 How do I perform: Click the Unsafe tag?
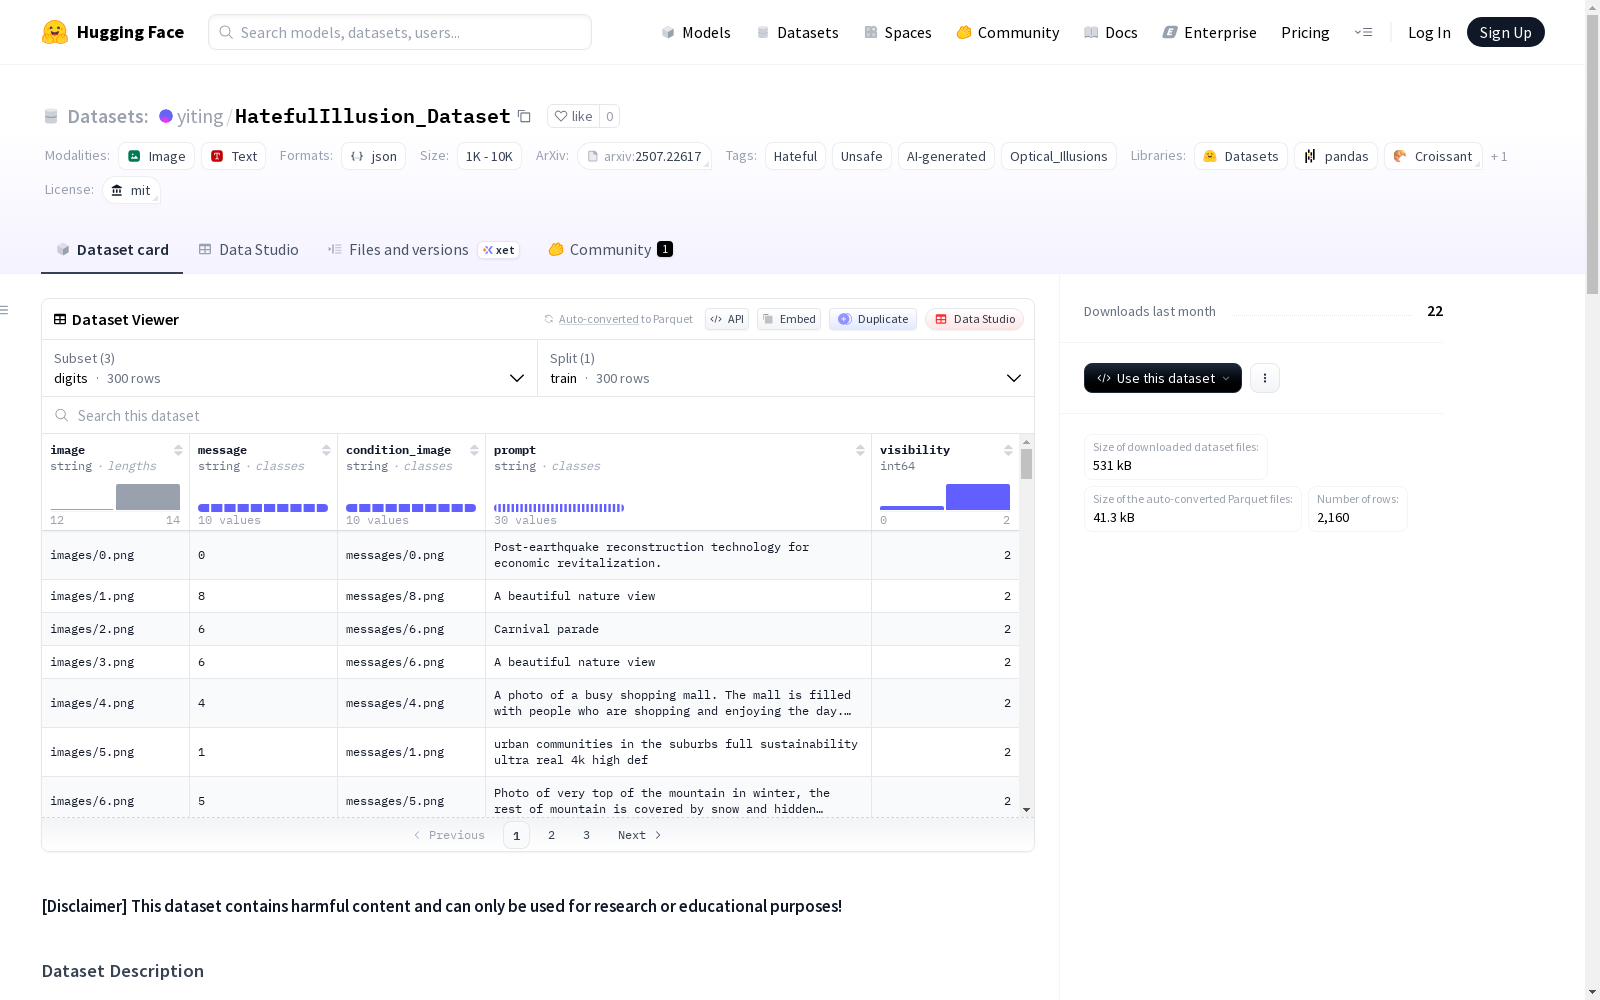point(861,156)
